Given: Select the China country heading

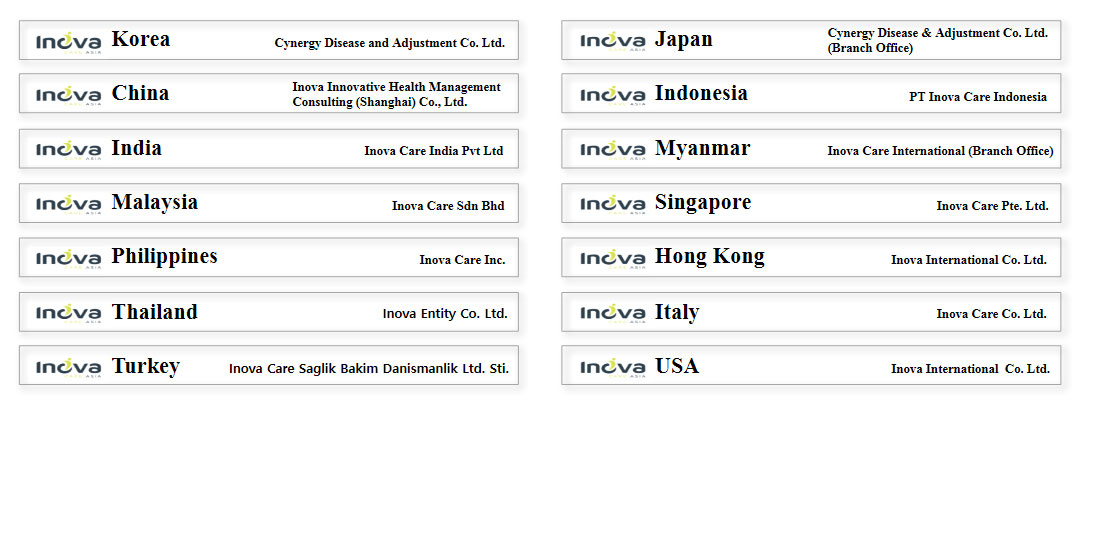Looking at the screenshot, I should point(140,93).
